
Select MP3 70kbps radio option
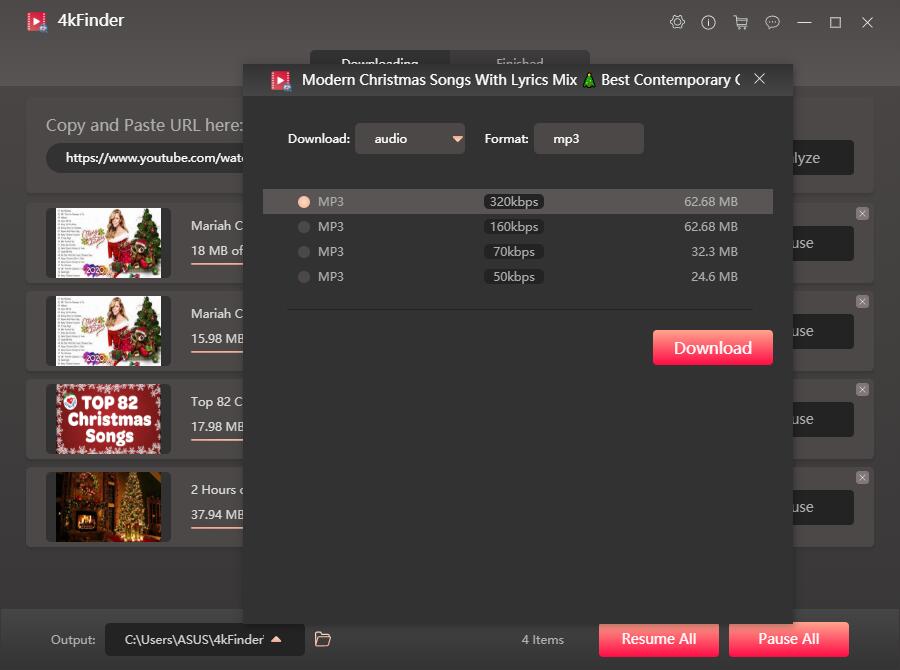tap(304, 251)
